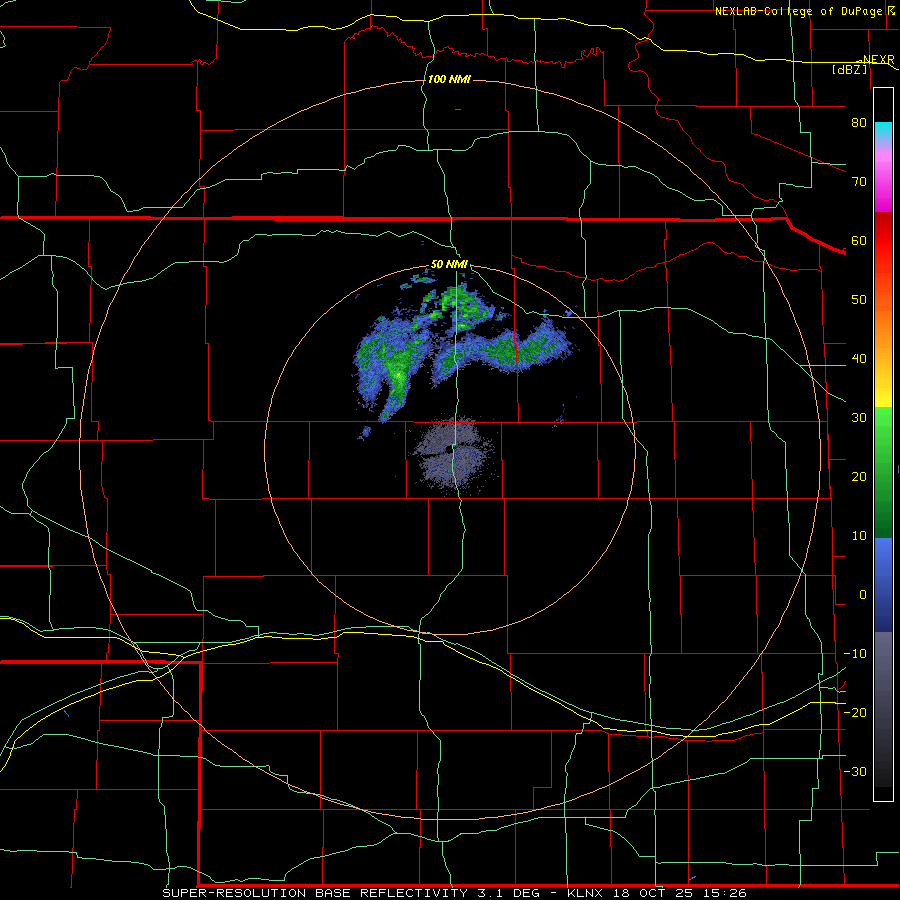The height and width of the screenshot is (900, 900).
Task: Click the 20 value on the dBZ scale
Action: coord(859,477)
